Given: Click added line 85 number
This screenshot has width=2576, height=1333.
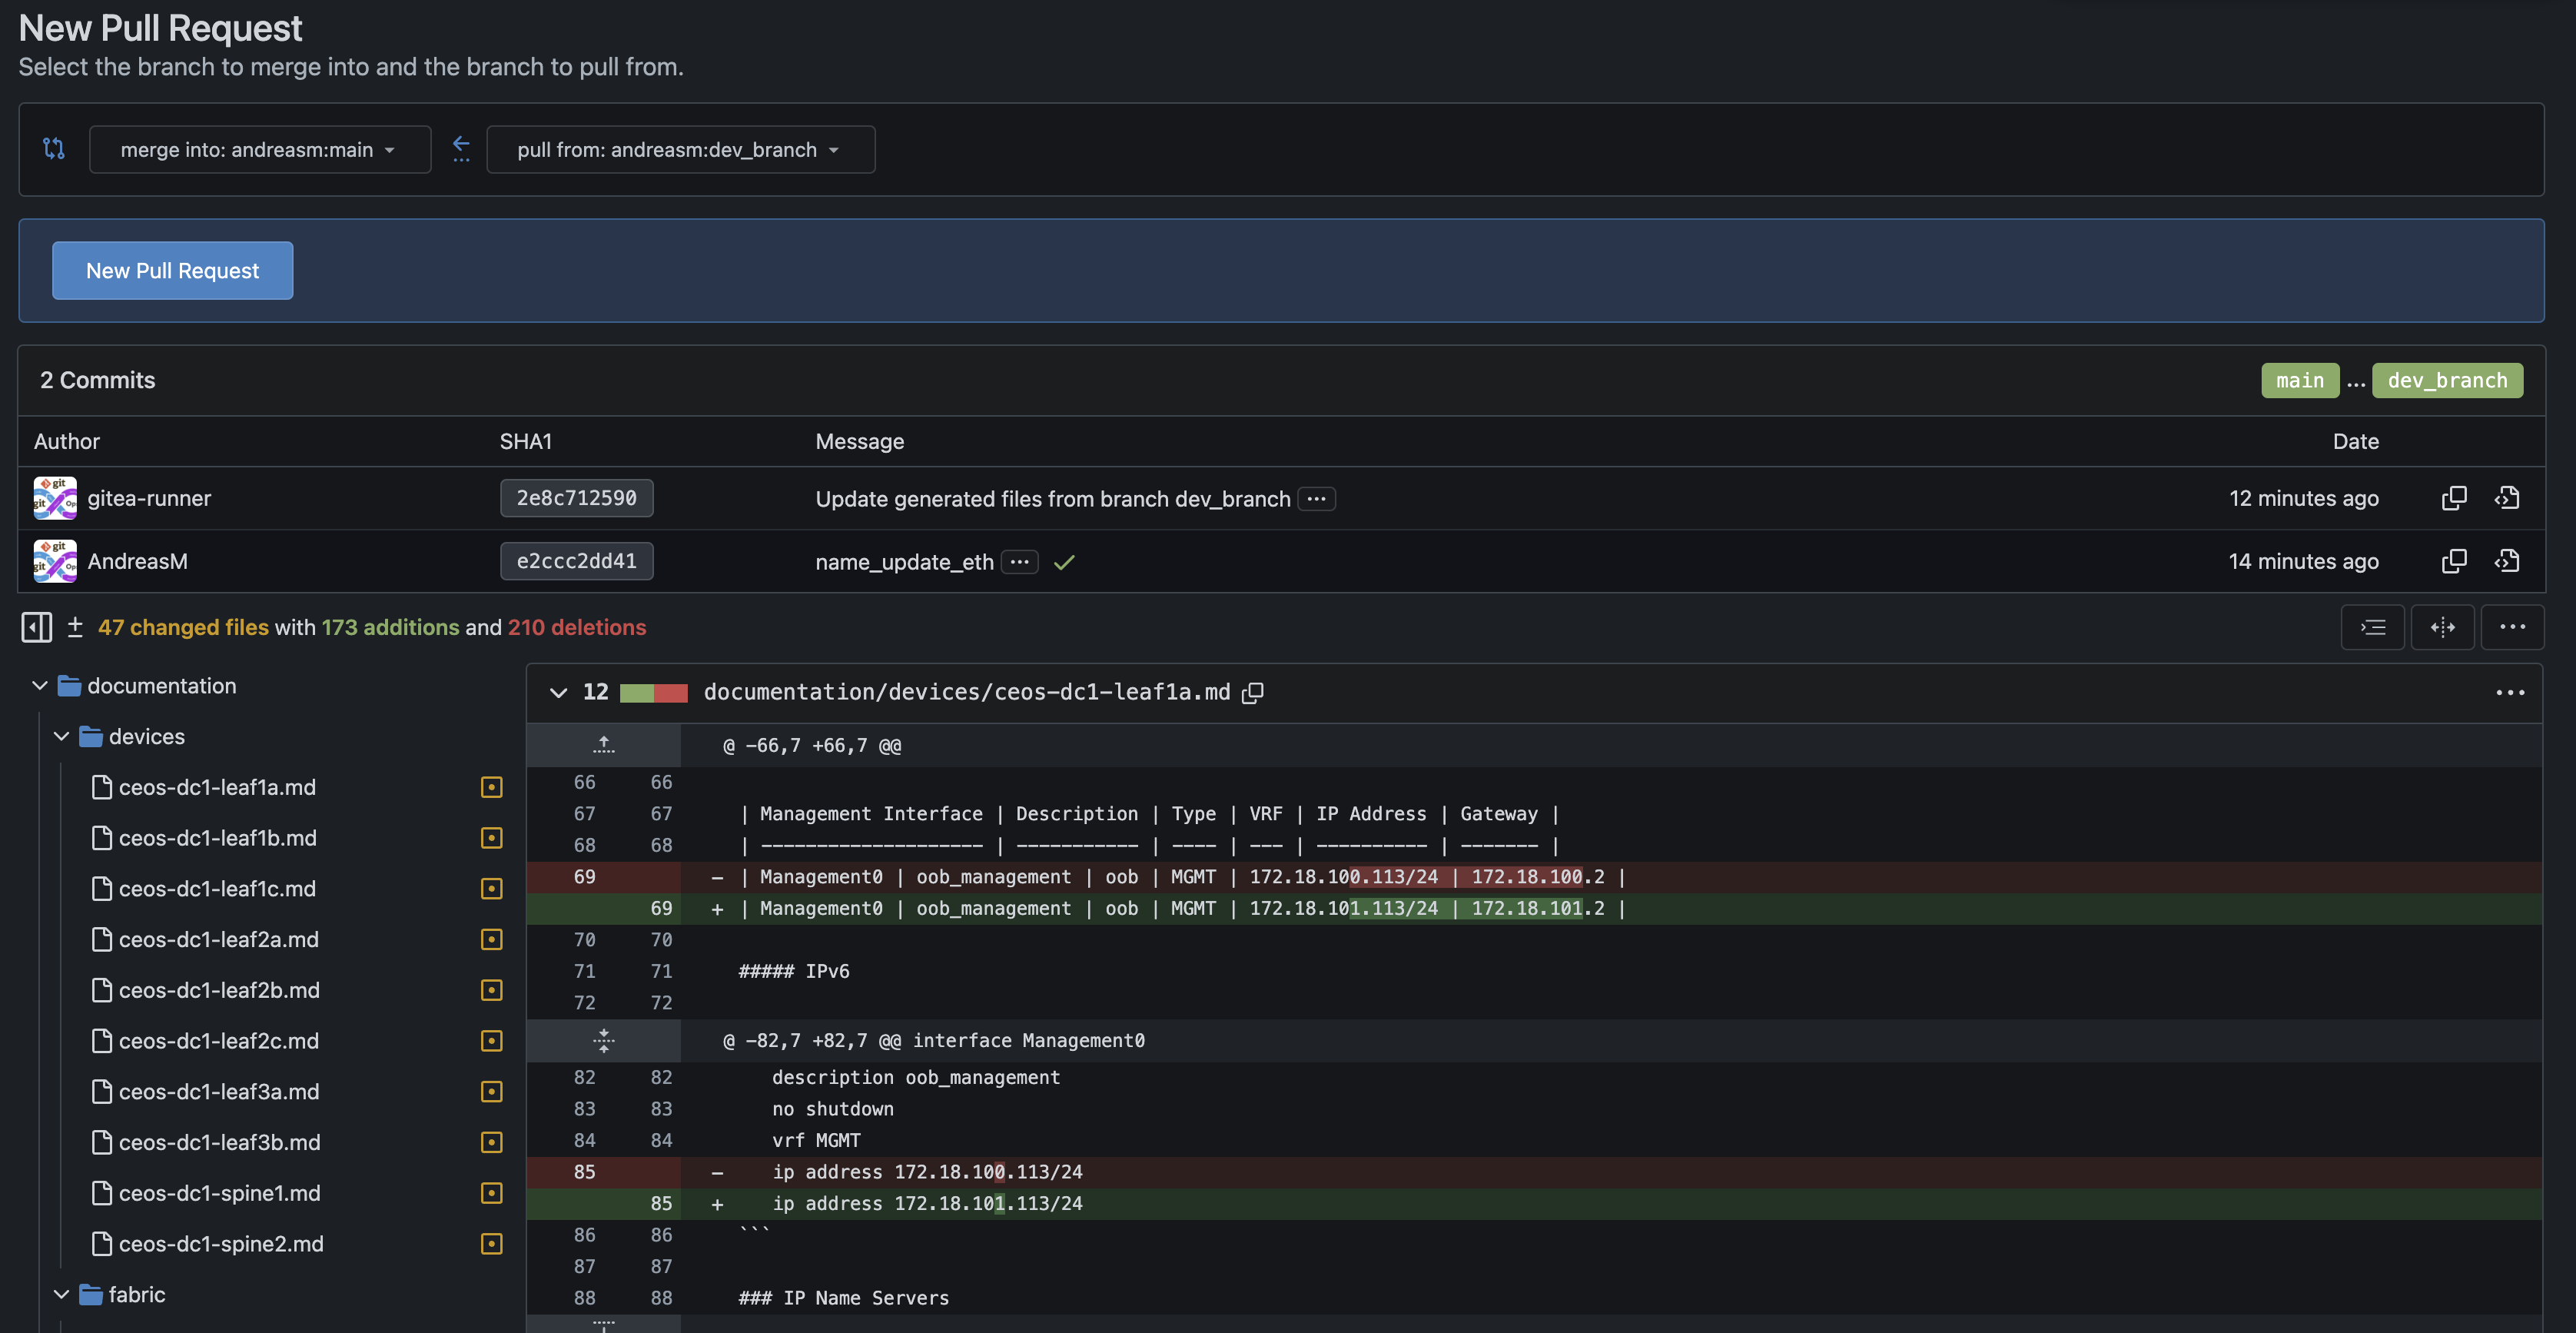Looking at the screenshot, I should 662,1203.
